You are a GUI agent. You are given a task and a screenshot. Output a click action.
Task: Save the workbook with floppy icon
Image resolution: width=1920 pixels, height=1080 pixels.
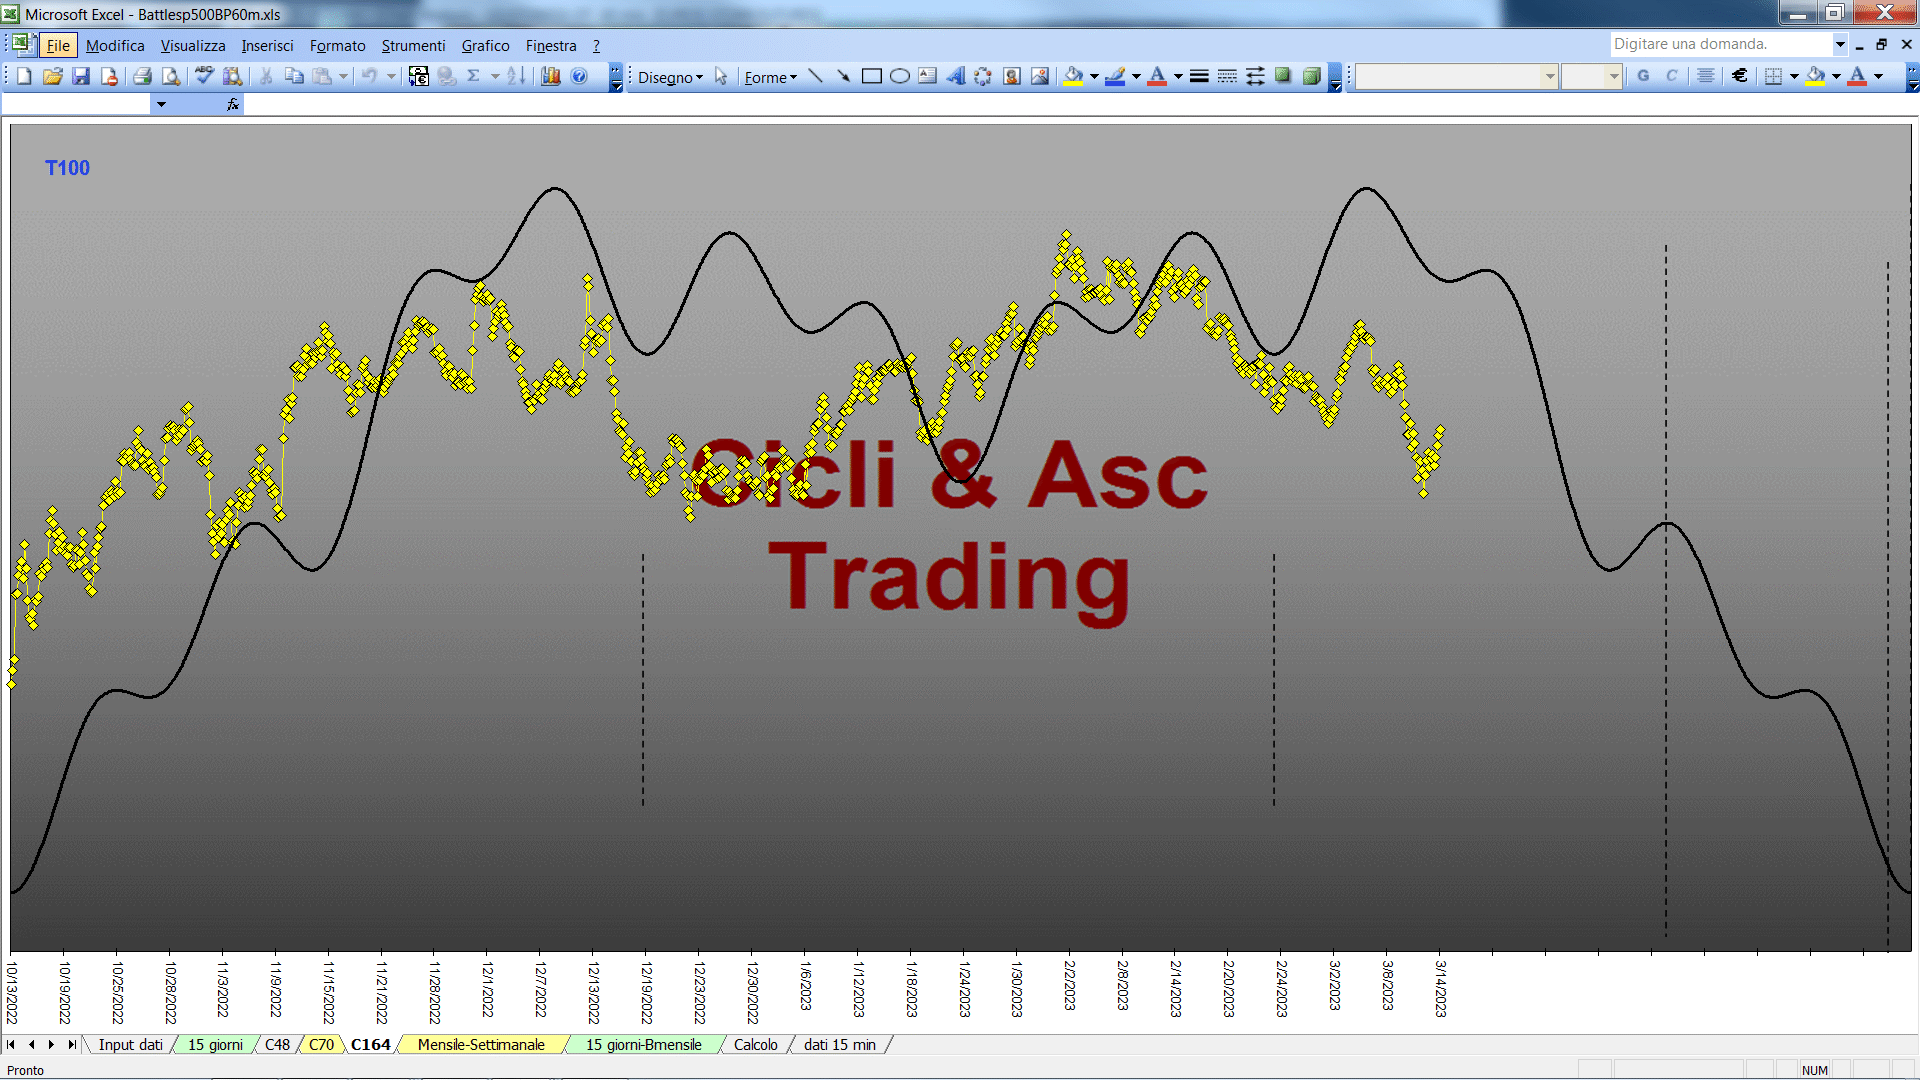[81, 76]
